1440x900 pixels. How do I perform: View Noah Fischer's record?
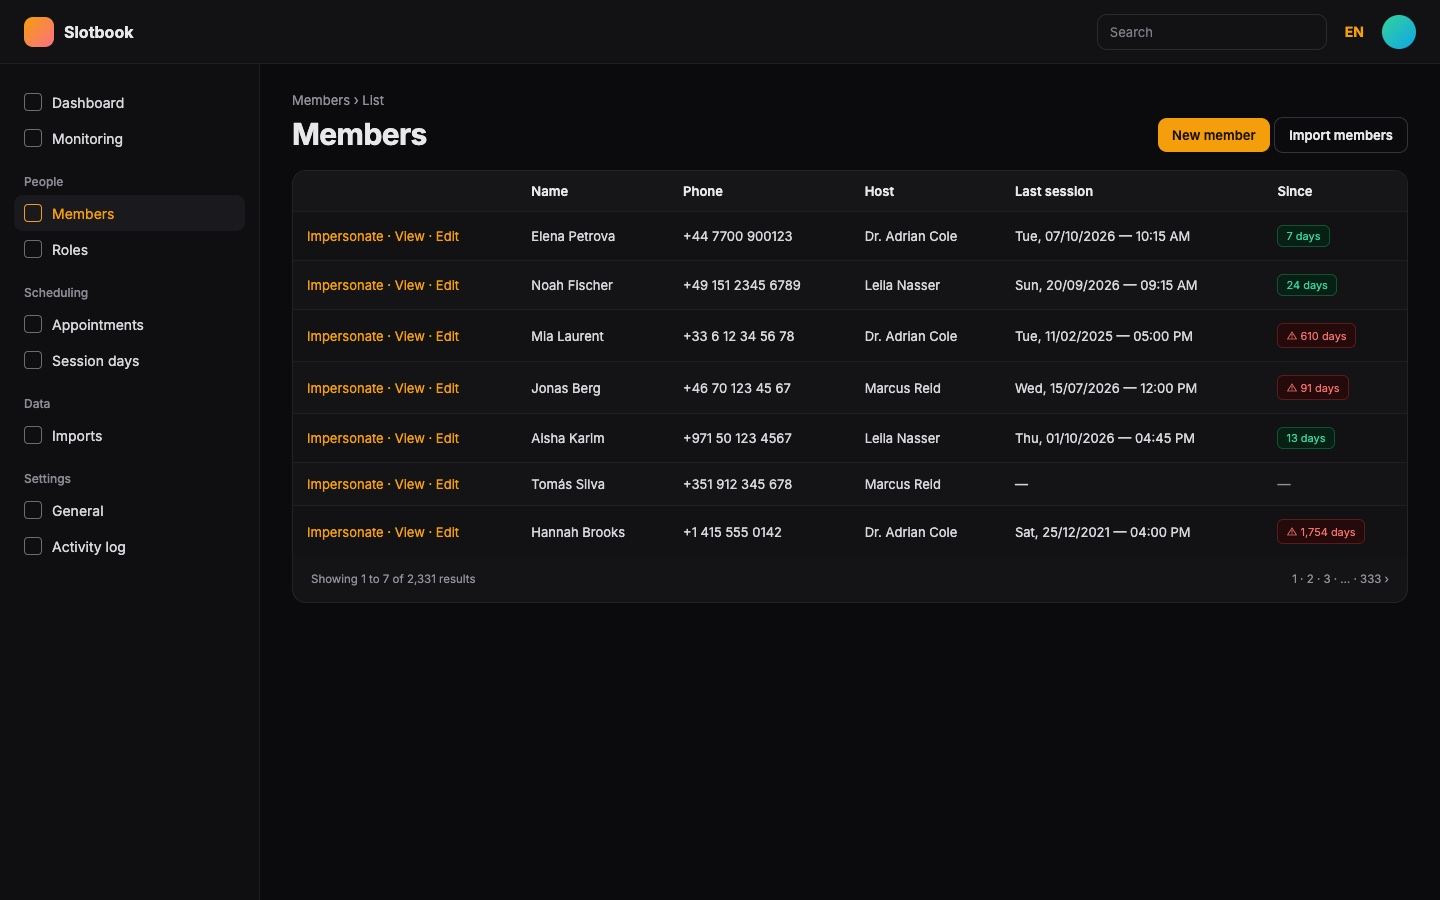[x=409, y=285]
